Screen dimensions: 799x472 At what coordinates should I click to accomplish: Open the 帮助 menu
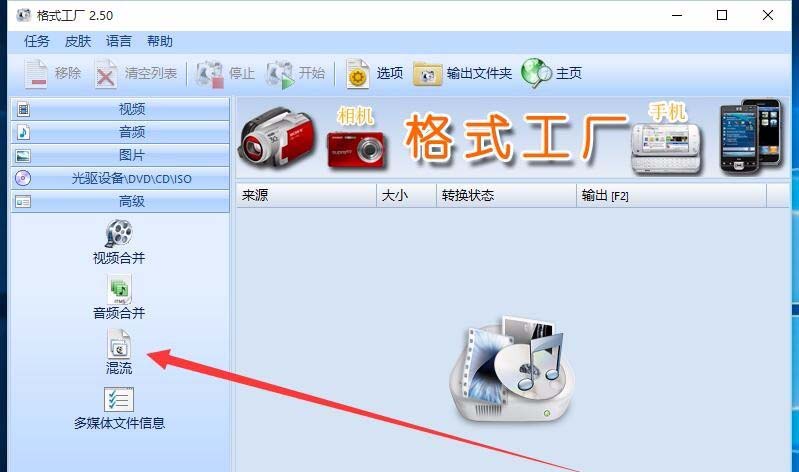click(x=159, y=41)
